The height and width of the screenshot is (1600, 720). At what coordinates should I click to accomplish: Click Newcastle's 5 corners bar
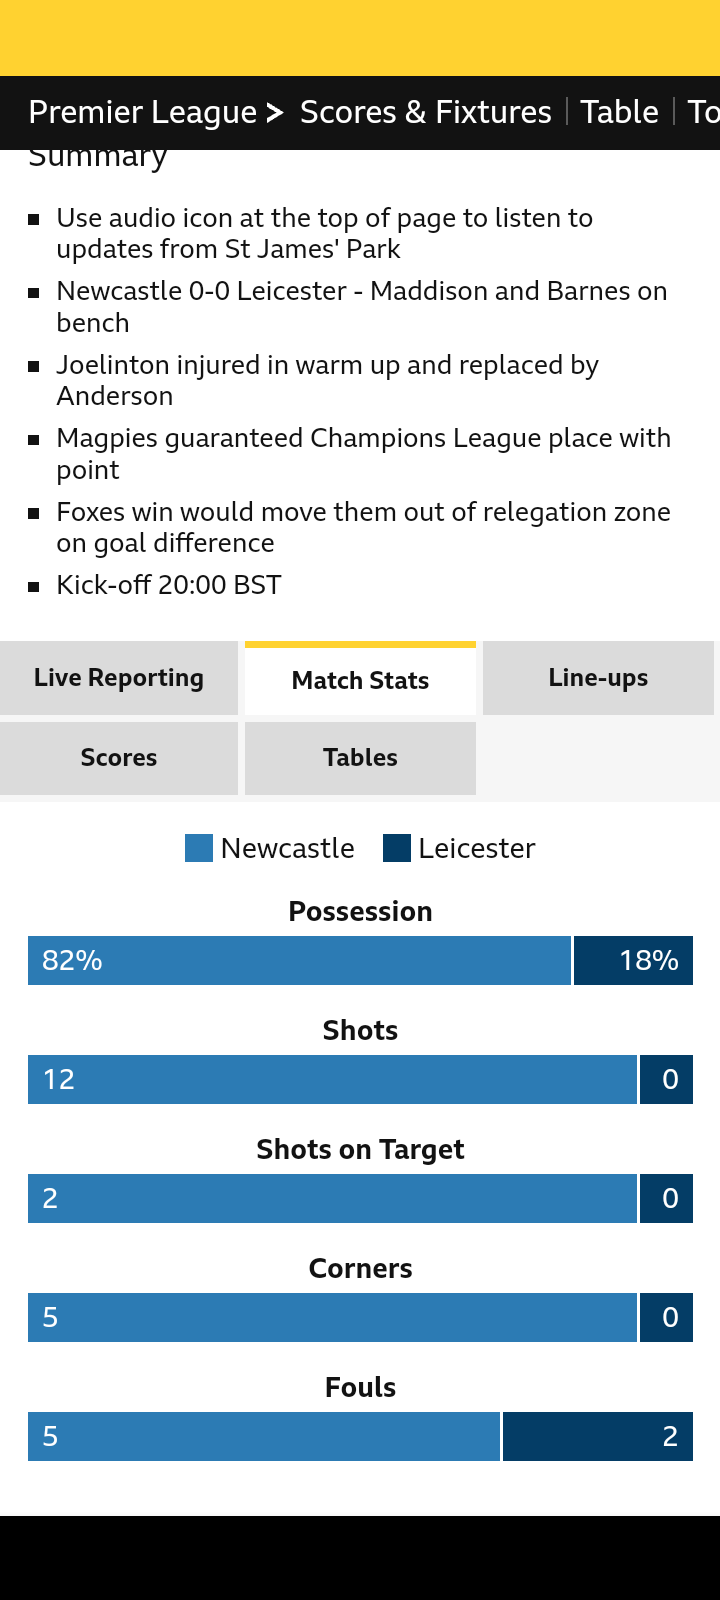pos(332,1318)
